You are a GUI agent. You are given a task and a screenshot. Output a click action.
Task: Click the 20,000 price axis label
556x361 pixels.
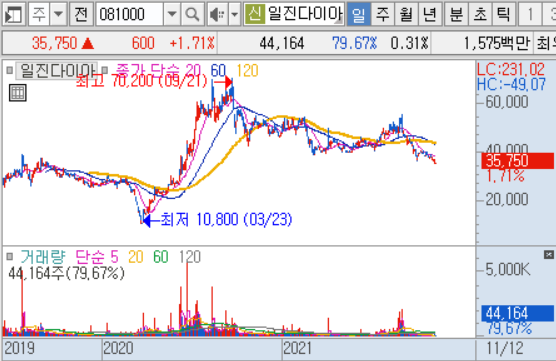pyautogui.click(x=507, y=199)
